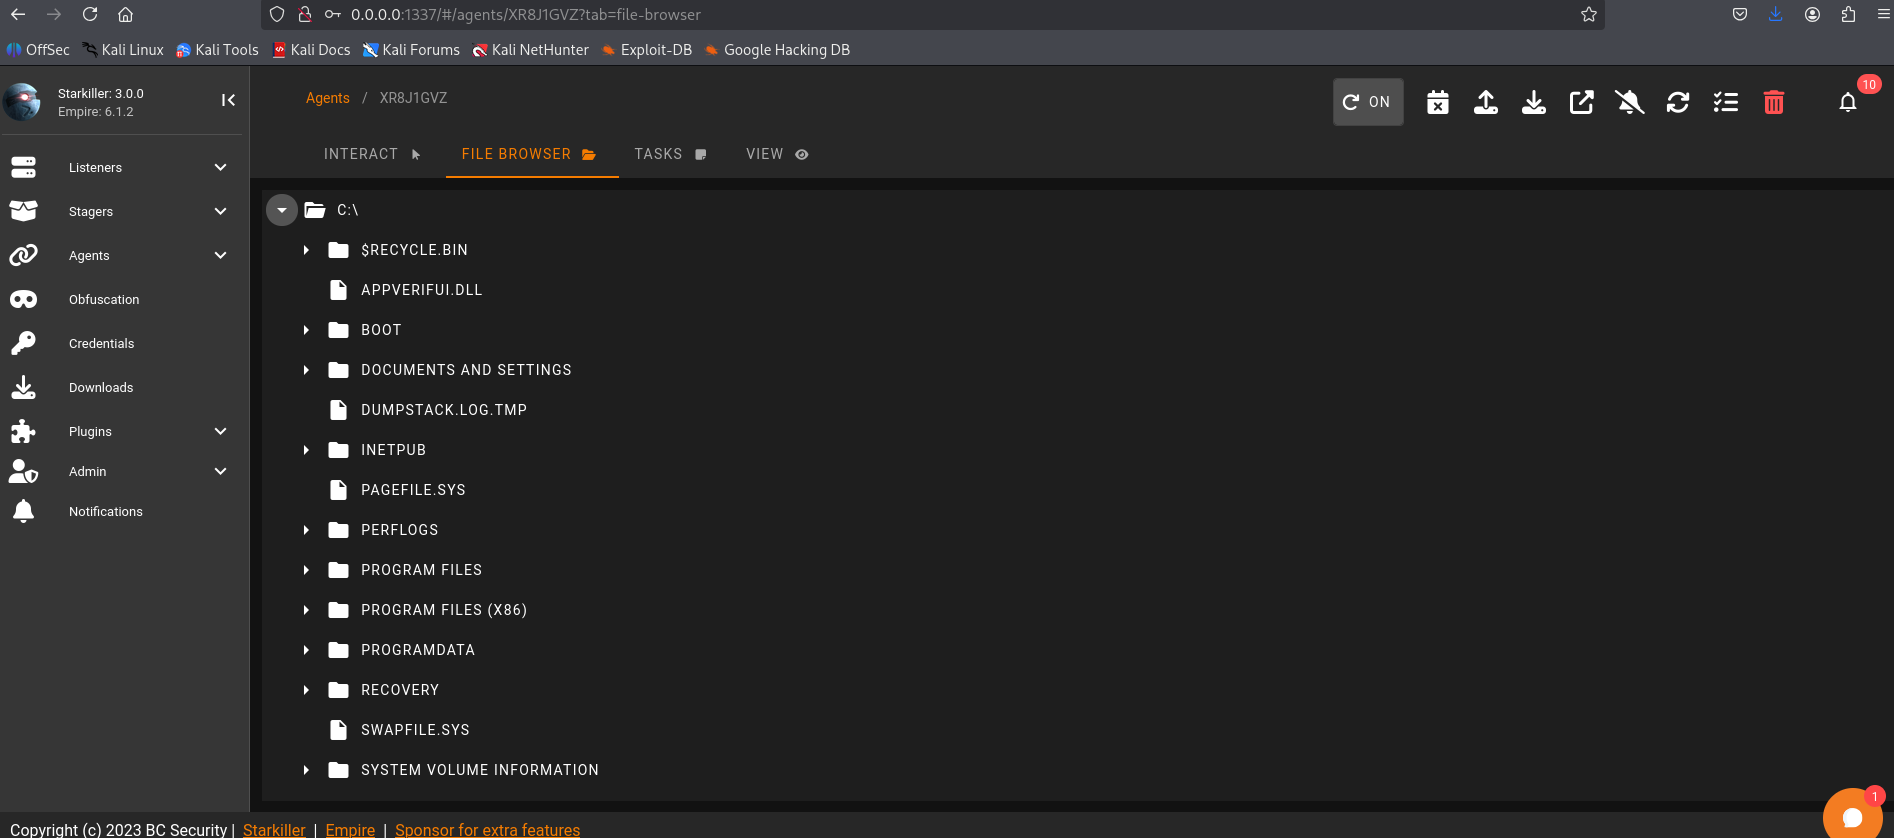Image resolution: width=1894 pixels, height=838 pixels.
Task: Expand the INETPUB folder arrow
Action: [306, 450]
